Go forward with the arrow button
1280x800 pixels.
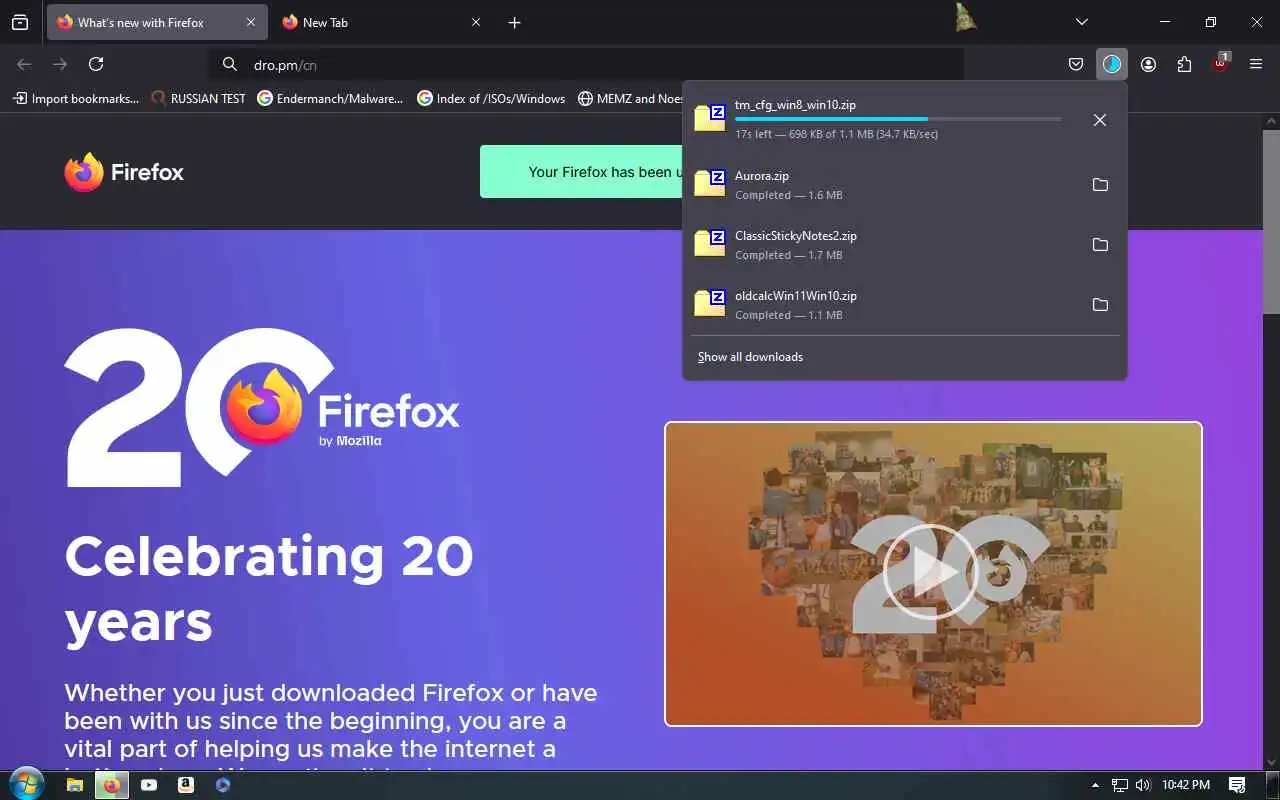[x=60, y=64]
